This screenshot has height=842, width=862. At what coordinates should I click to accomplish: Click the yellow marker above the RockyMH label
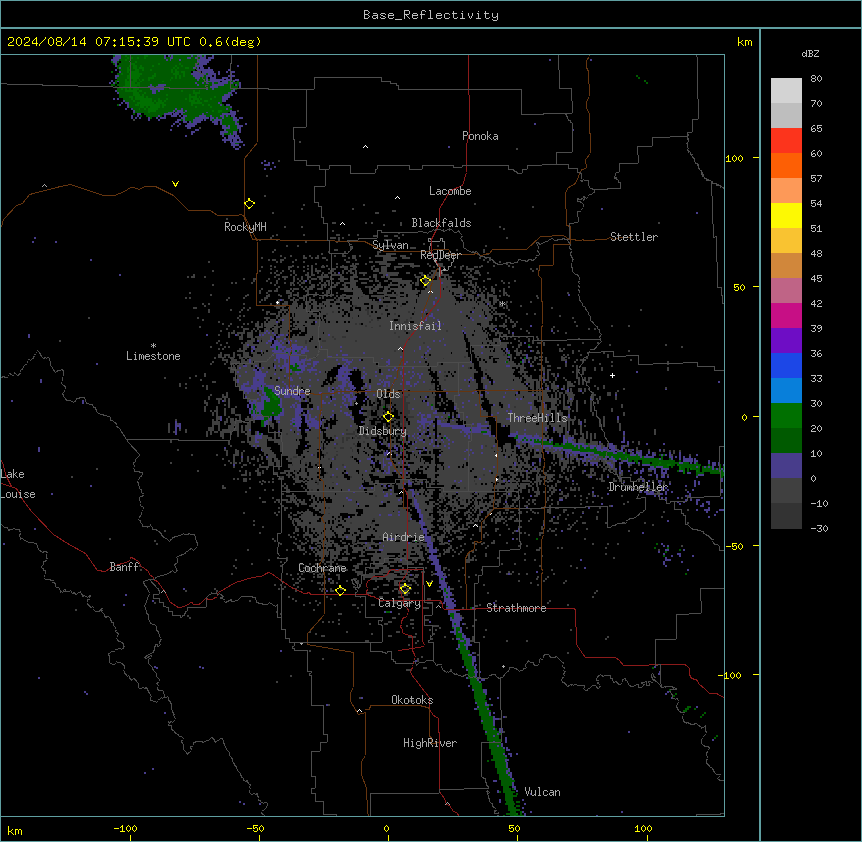[249, 203]
